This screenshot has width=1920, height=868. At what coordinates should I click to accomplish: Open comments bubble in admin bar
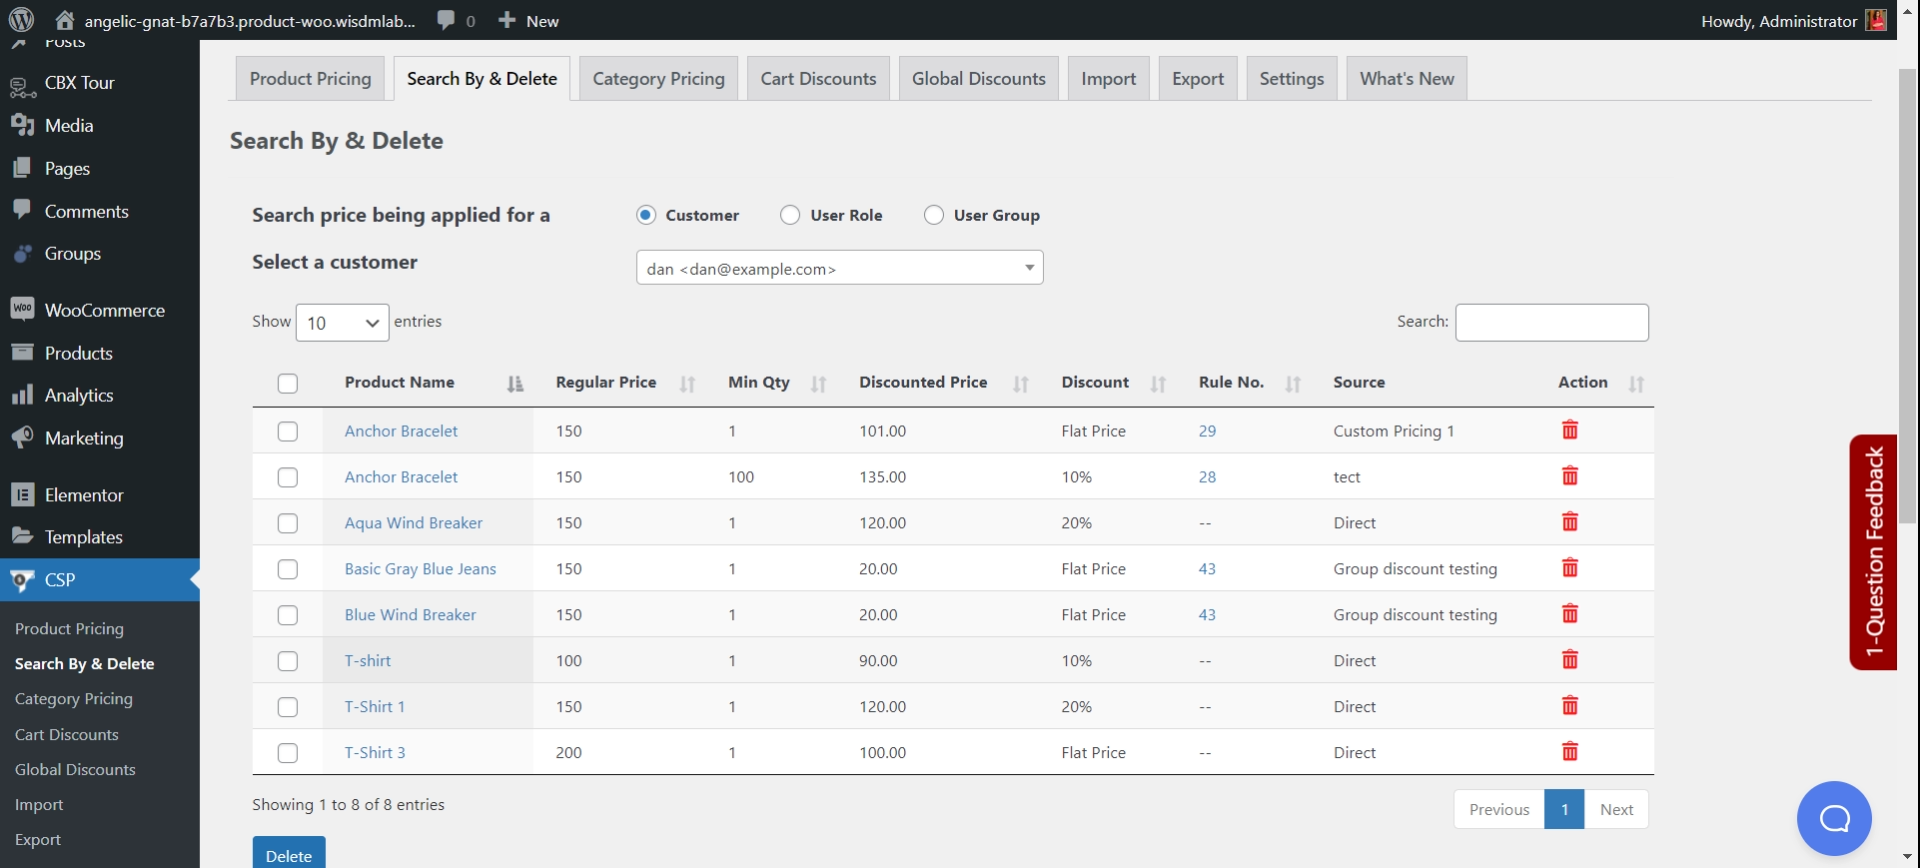point(455,20)
